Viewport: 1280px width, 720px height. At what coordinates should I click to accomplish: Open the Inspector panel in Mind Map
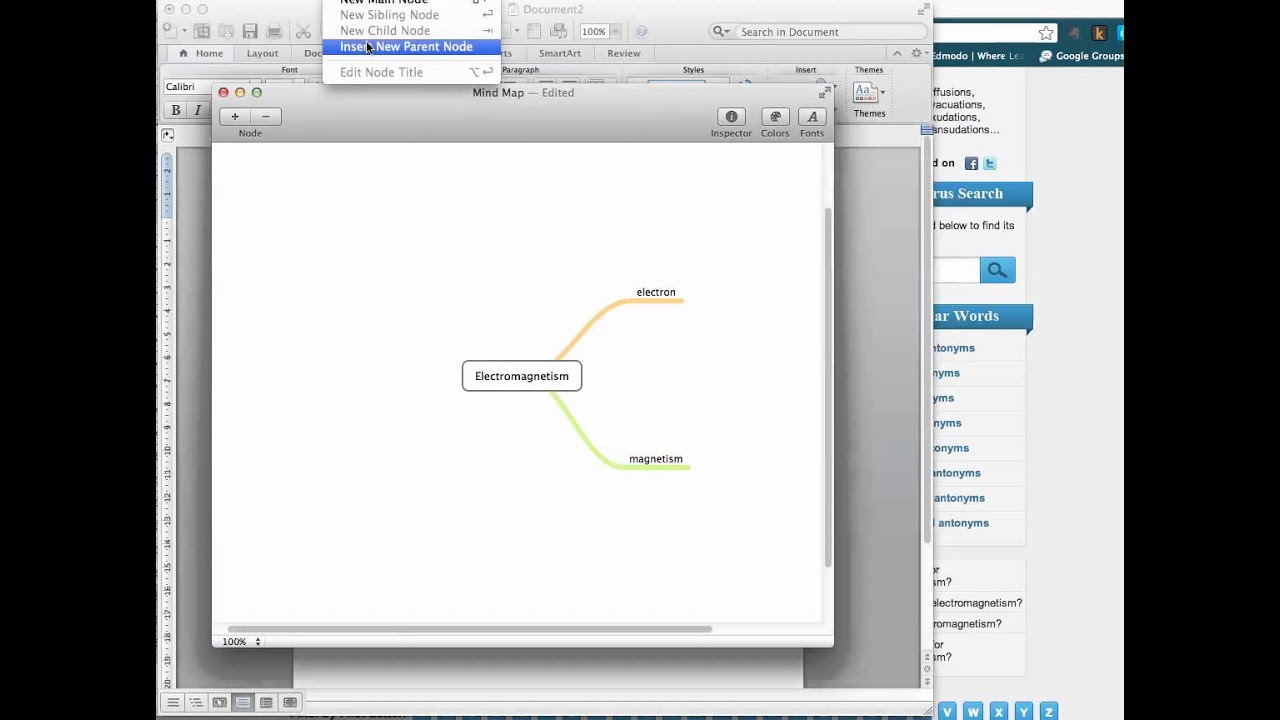[x=731, y=117]
